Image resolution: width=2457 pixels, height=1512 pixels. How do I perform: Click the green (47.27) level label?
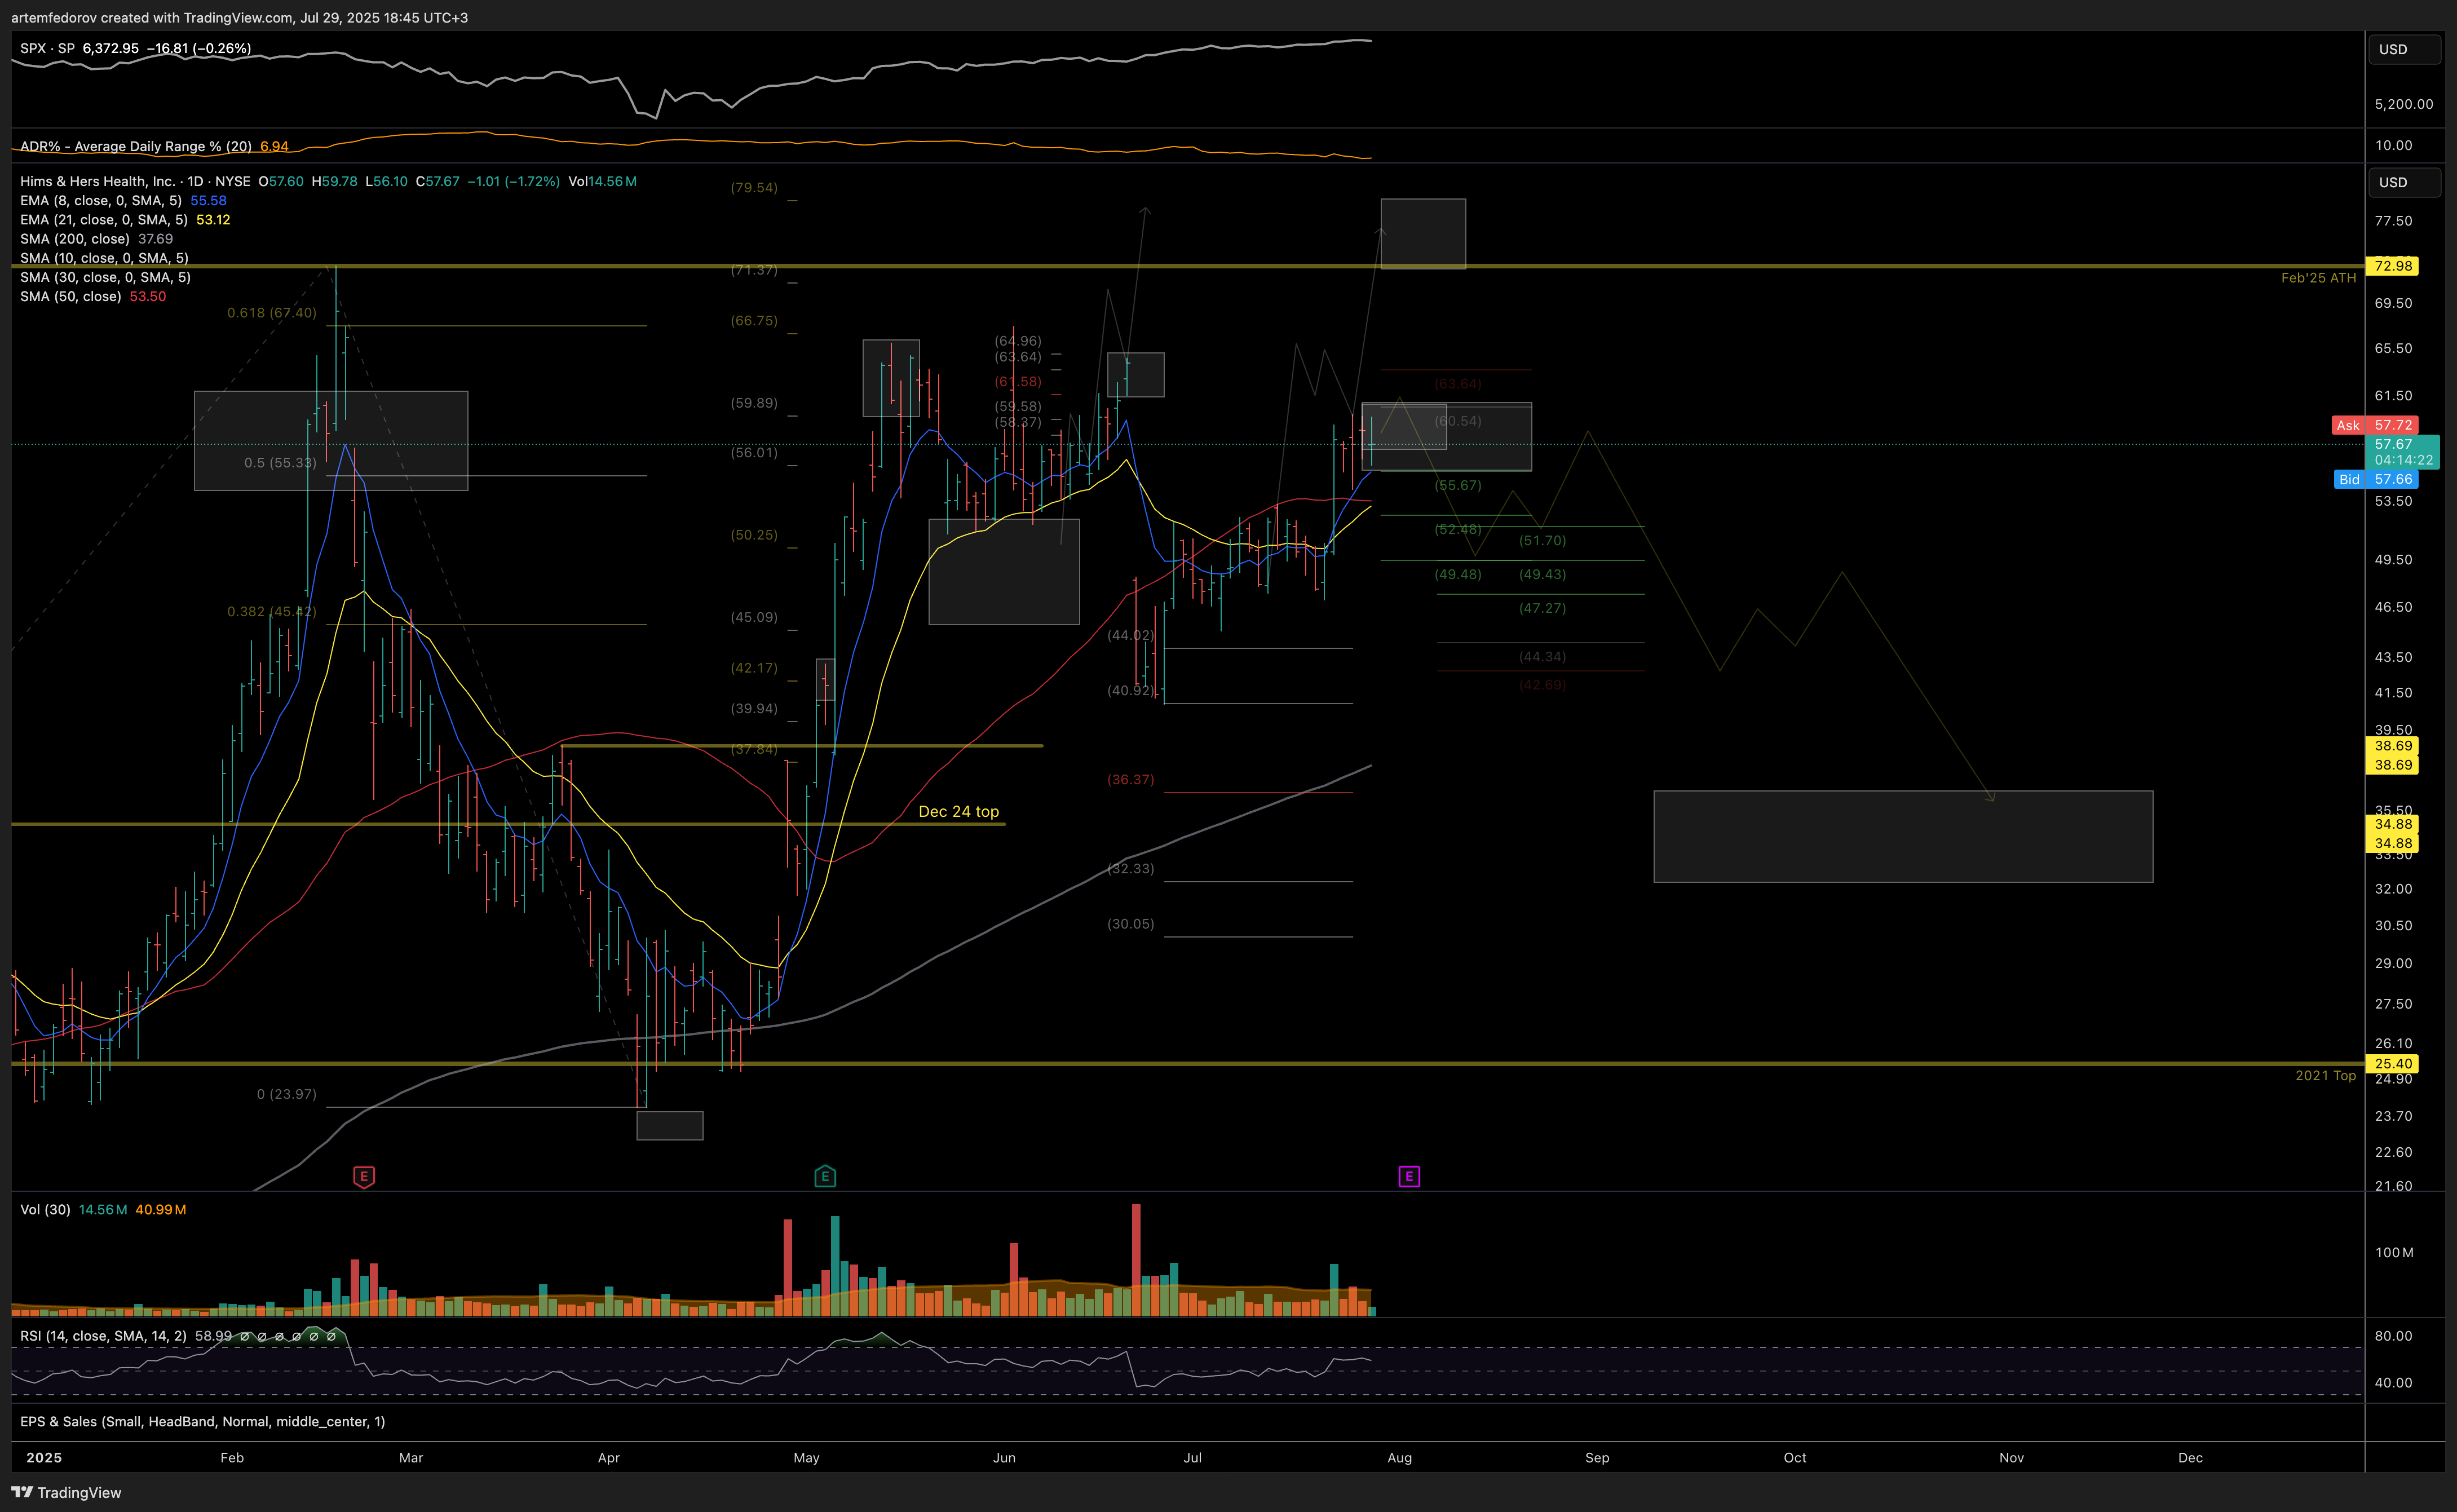(1542, 608)
